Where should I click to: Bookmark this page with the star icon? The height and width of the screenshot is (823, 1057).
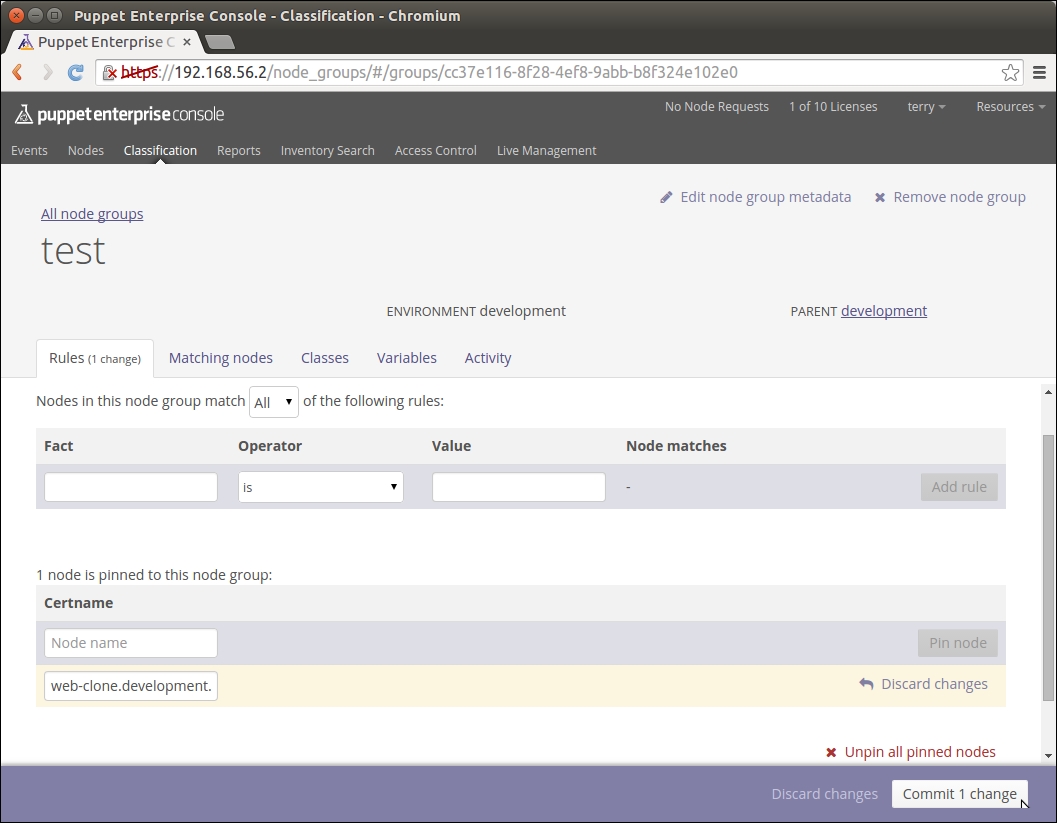pos(1010,72)
